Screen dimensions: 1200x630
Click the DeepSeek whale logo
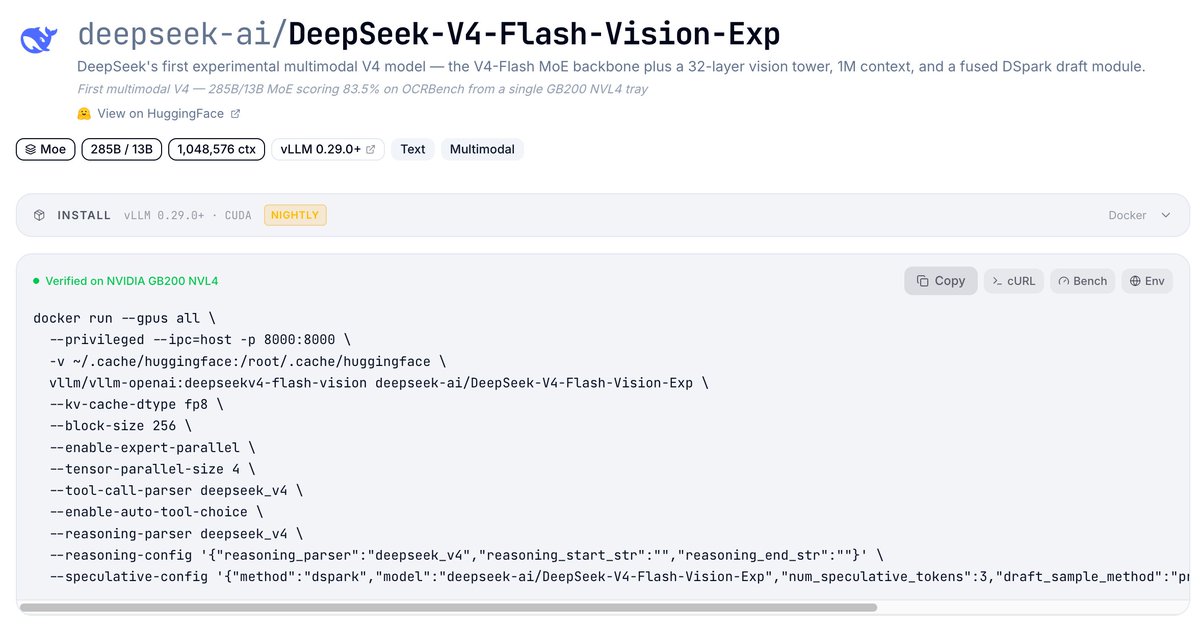pyautogui.click(x=40, y=38)
